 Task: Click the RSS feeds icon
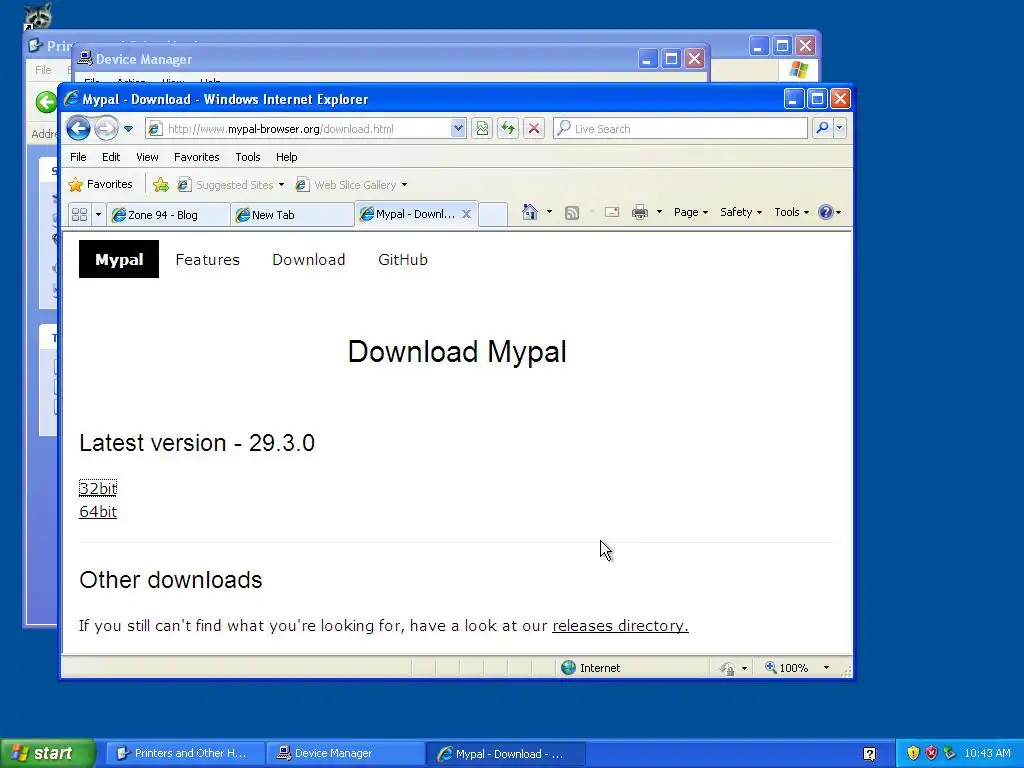(571, 212)
